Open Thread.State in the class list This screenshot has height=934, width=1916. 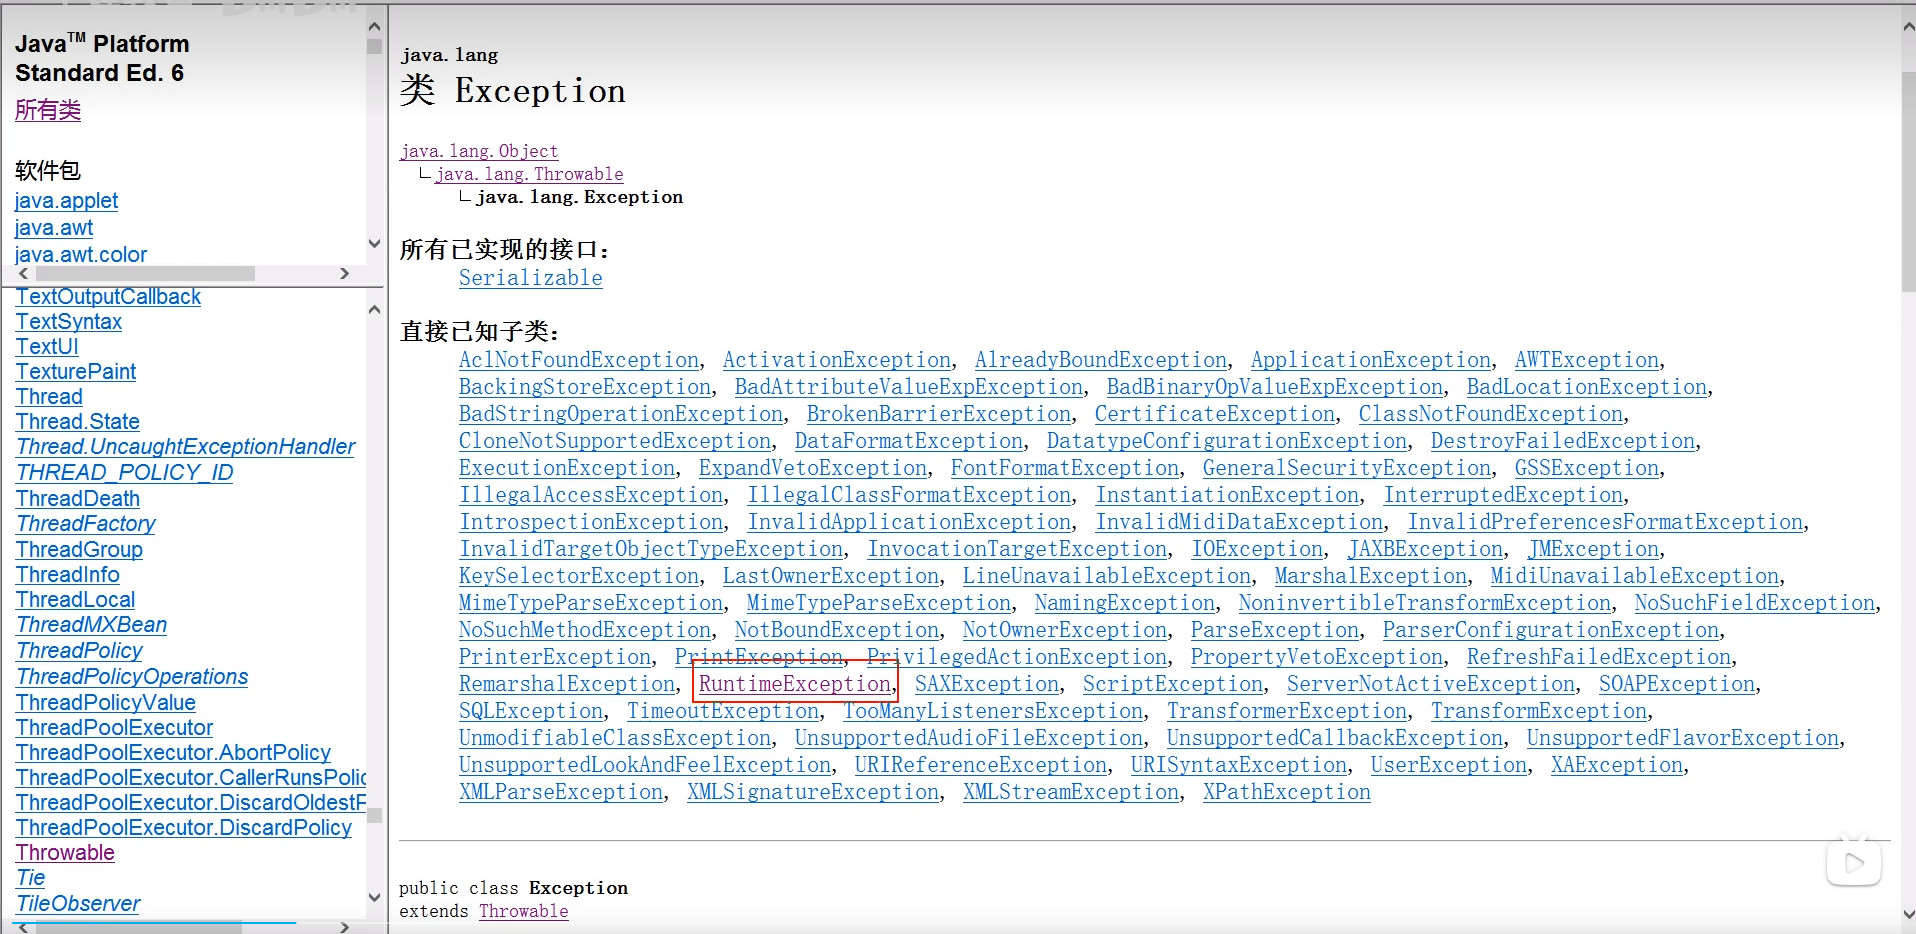coord(78,422)
